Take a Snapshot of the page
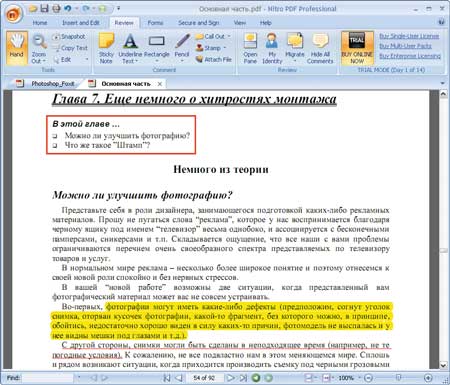Viewport: 450px width, 385px height. coord(69,36)
